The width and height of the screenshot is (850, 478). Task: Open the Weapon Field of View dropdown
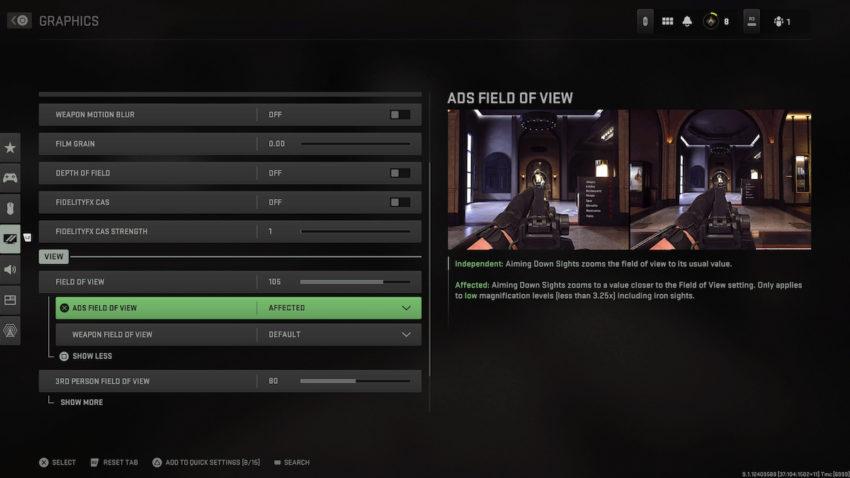[238, 334]
